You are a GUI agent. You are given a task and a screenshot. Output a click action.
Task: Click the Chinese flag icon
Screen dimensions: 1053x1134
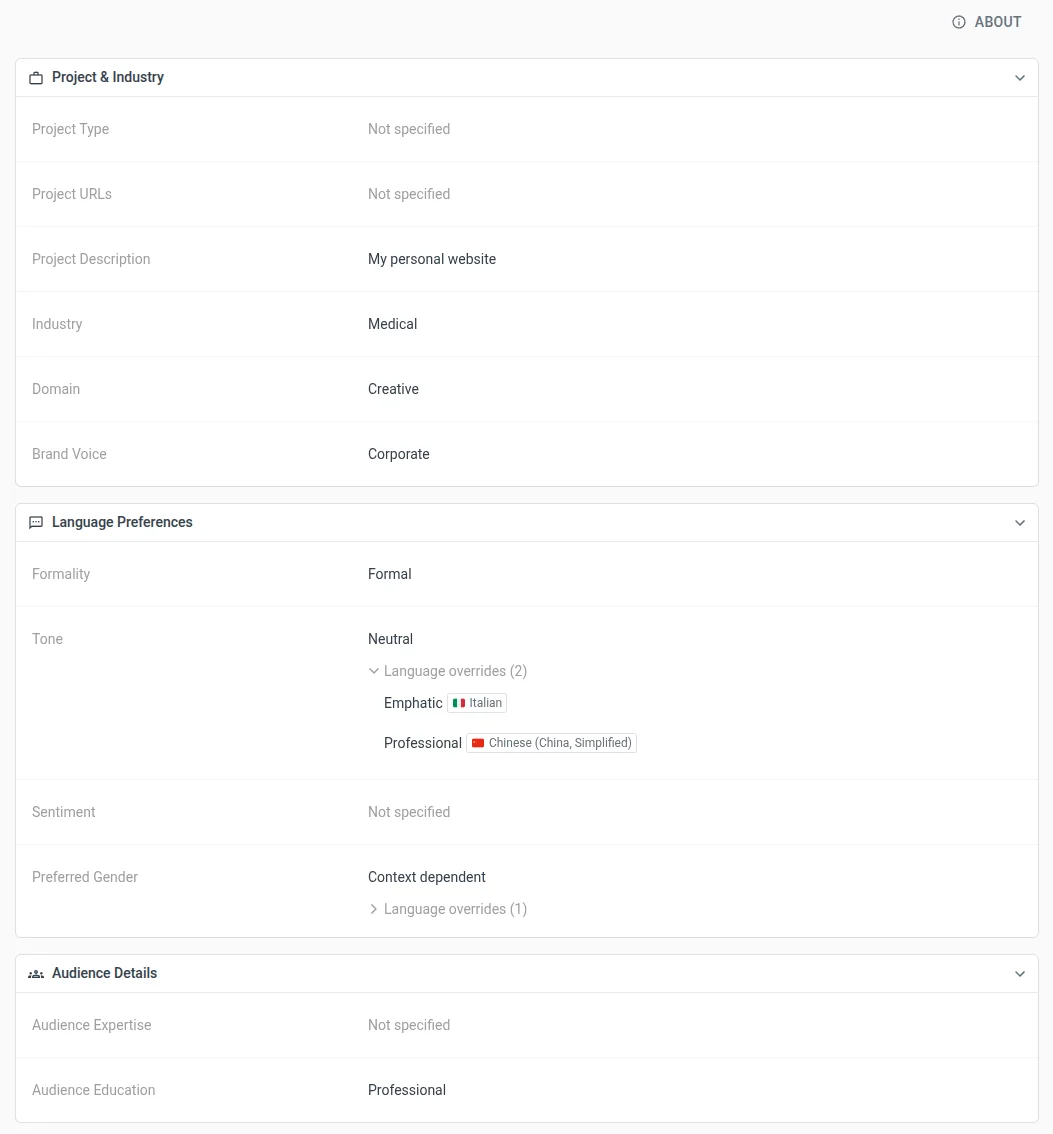[478, 743]
